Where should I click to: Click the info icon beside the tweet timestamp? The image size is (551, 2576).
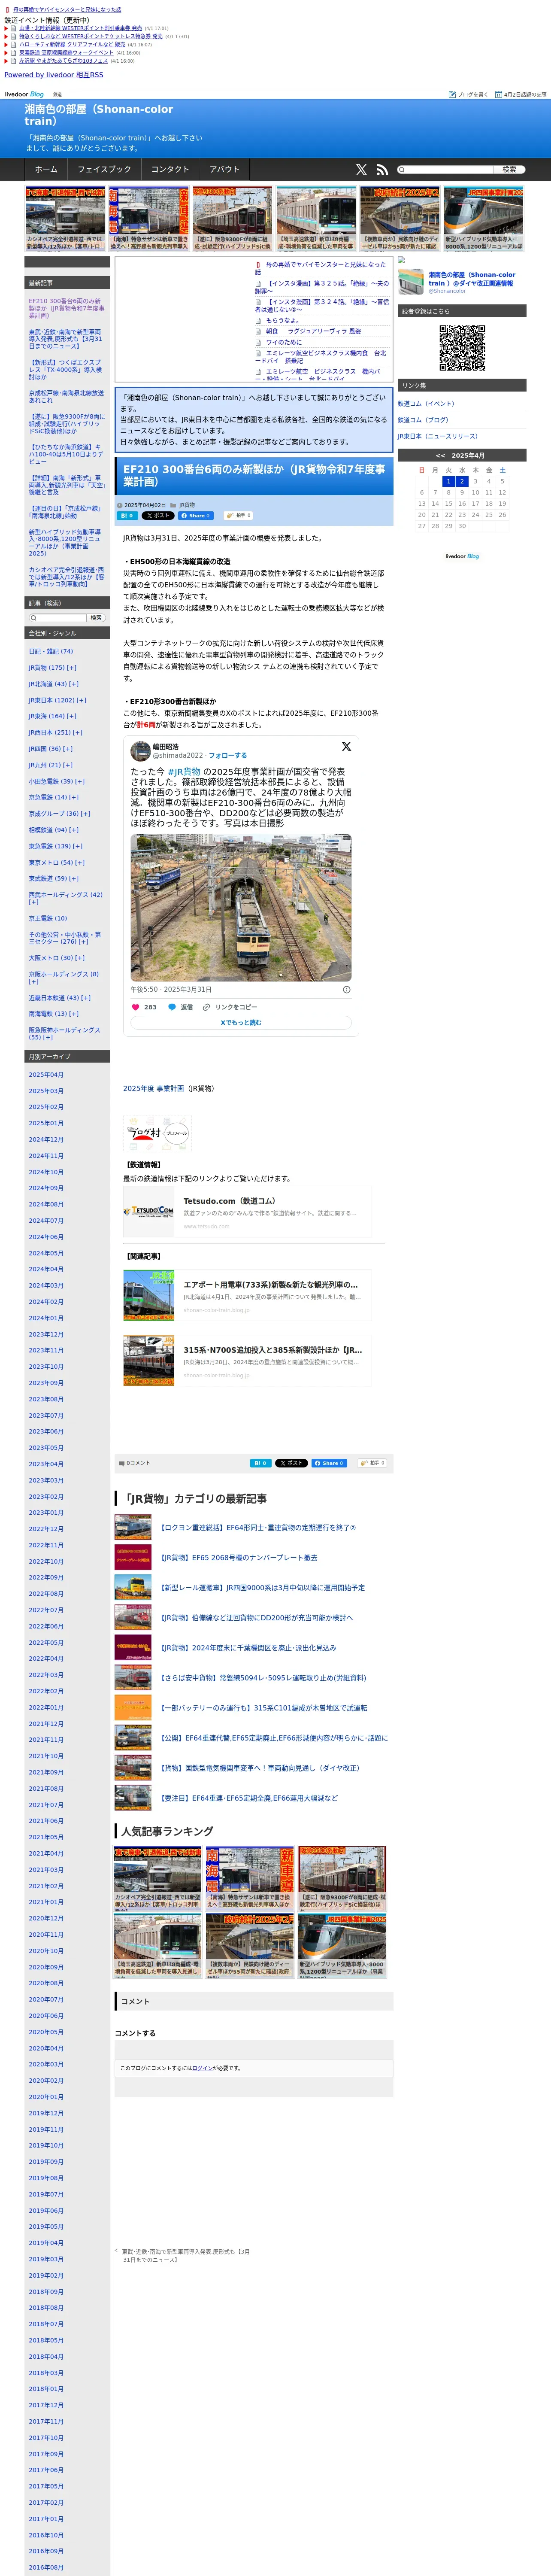[x=347, y=989]
